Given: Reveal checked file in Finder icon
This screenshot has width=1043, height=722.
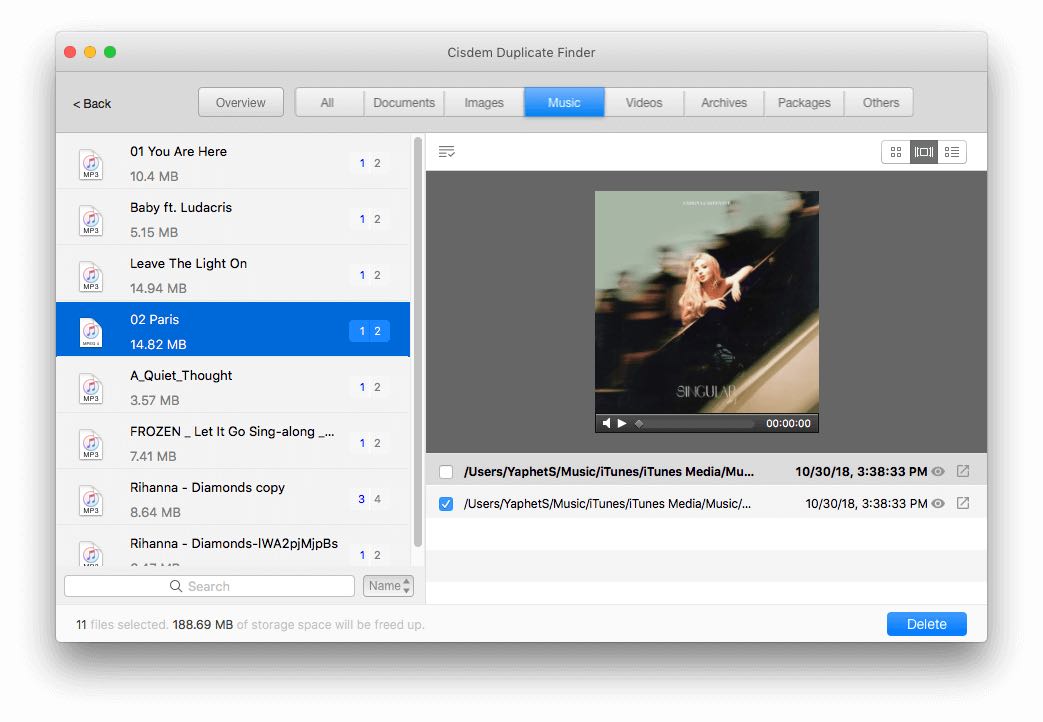Looking at the screenshot, I should click(x=963, y=503).
